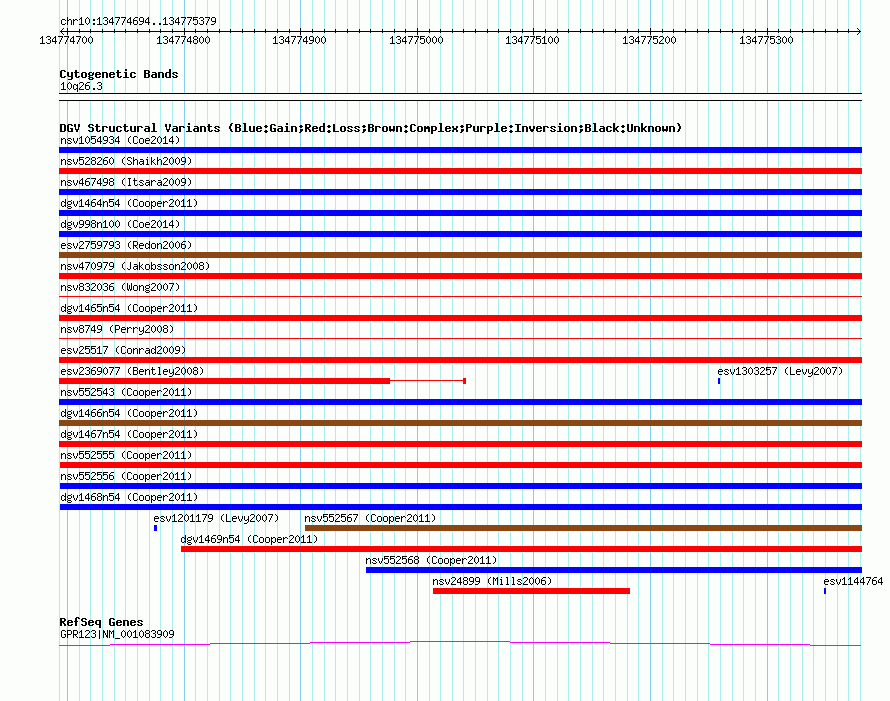
Task: Select the blue gain bar under nsv1054934
Action: (460, 150)
